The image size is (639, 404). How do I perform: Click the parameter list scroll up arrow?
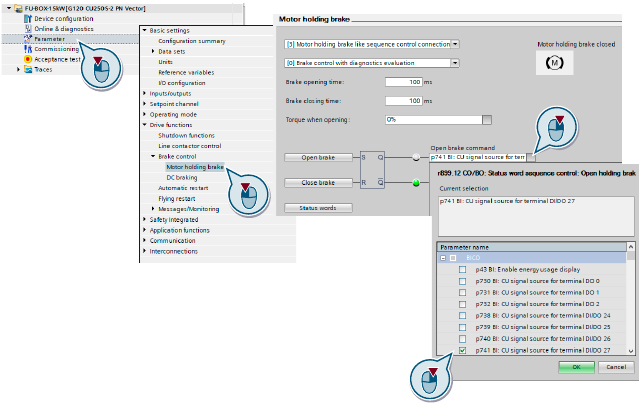[x=630, y=247]
